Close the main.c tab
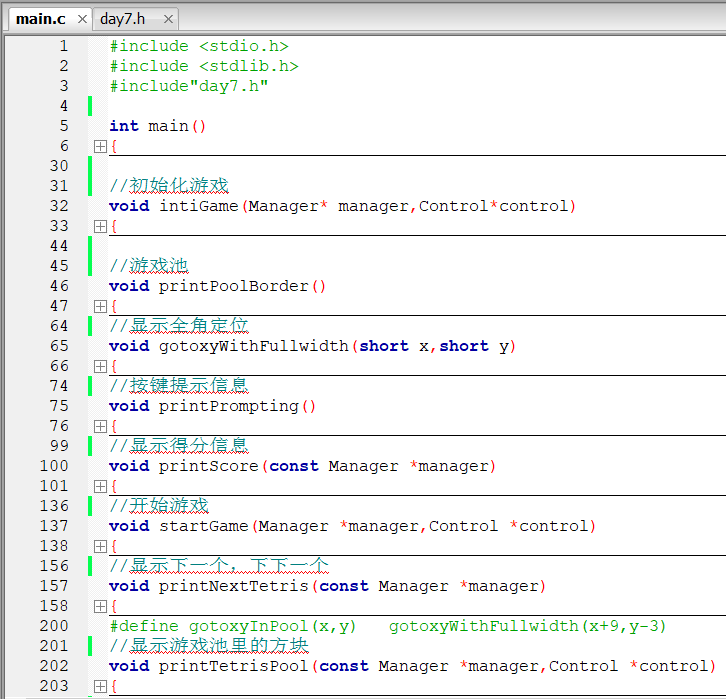 coord(82,19)
